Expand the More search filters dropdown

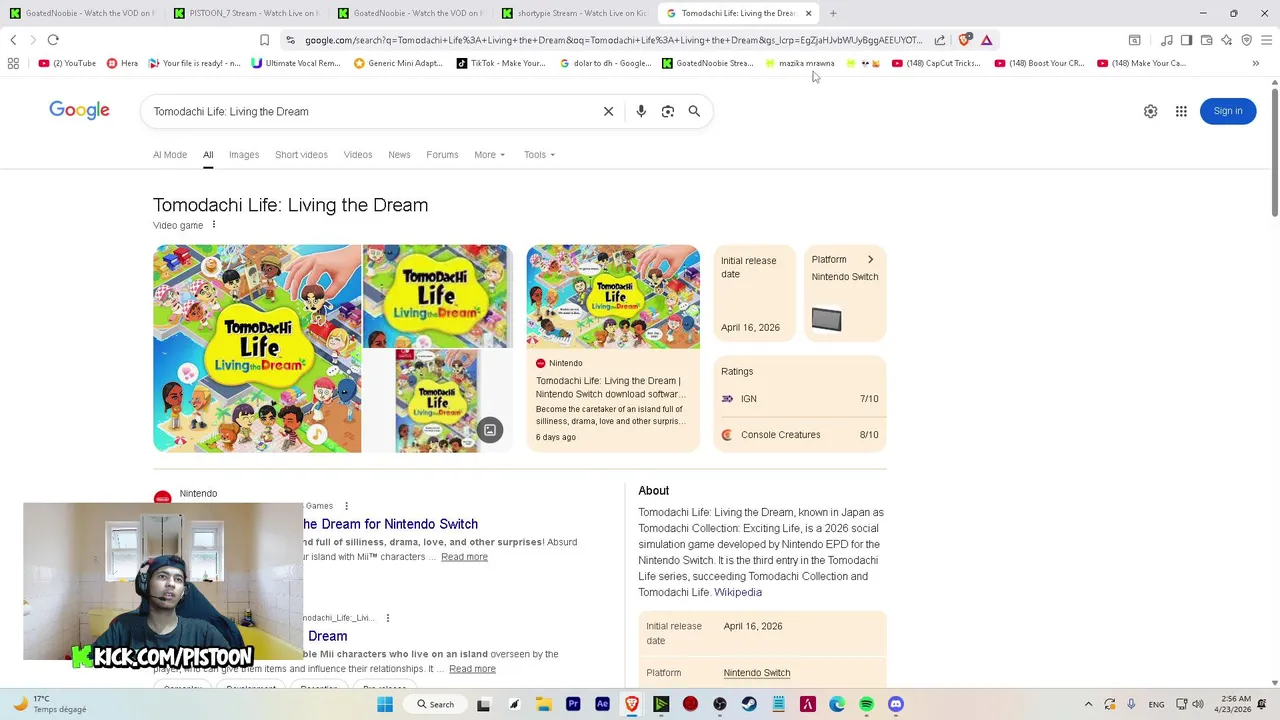pos(489,155)
